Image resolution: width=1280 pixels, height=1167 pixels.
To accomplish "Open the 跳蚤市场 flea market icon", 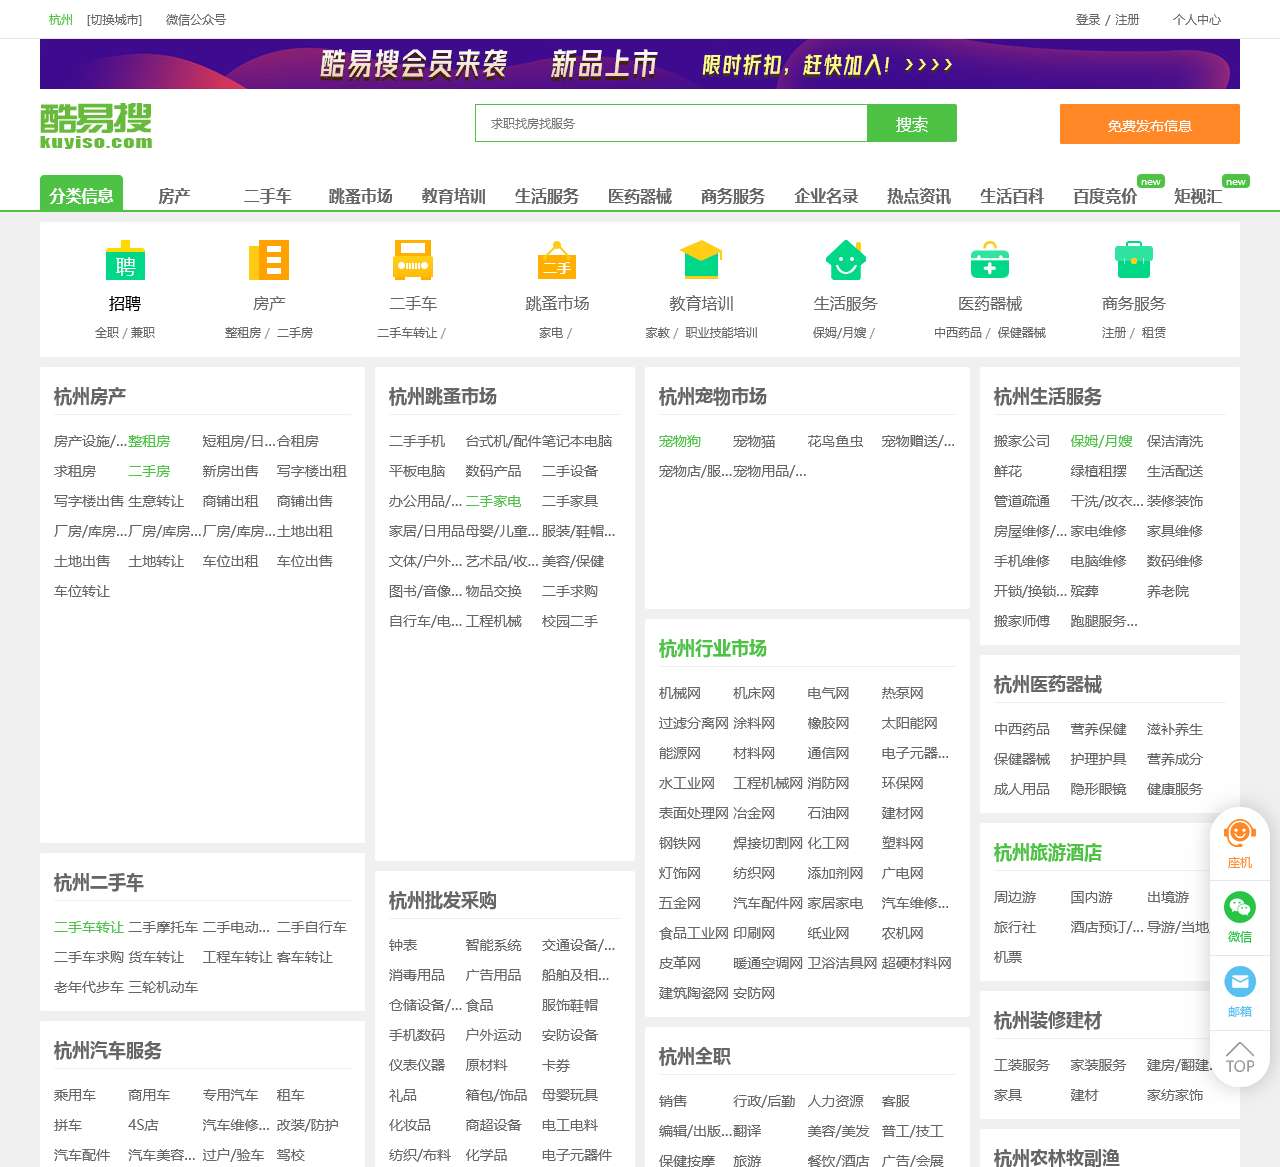I will pos(556,263).
